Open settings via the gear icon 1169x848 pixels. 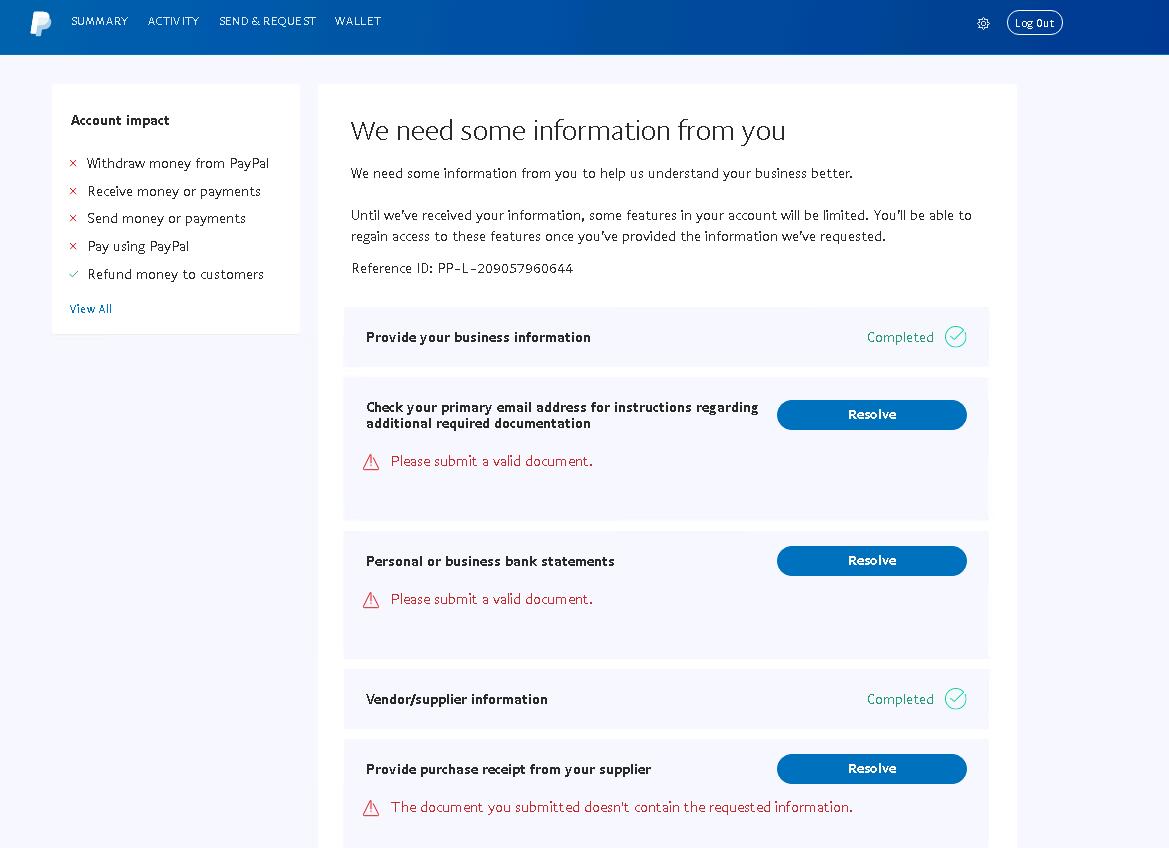[x=983, y=24]
